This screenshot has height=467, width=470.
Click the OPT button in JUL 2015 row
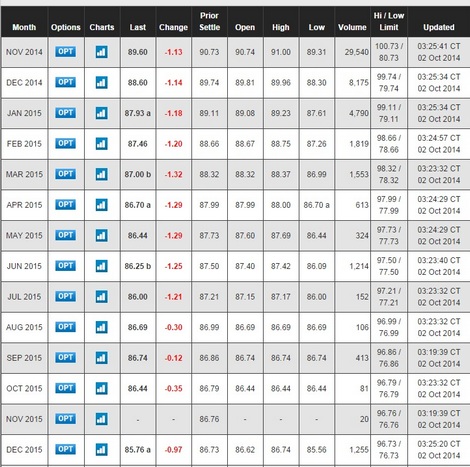(65, 296)
